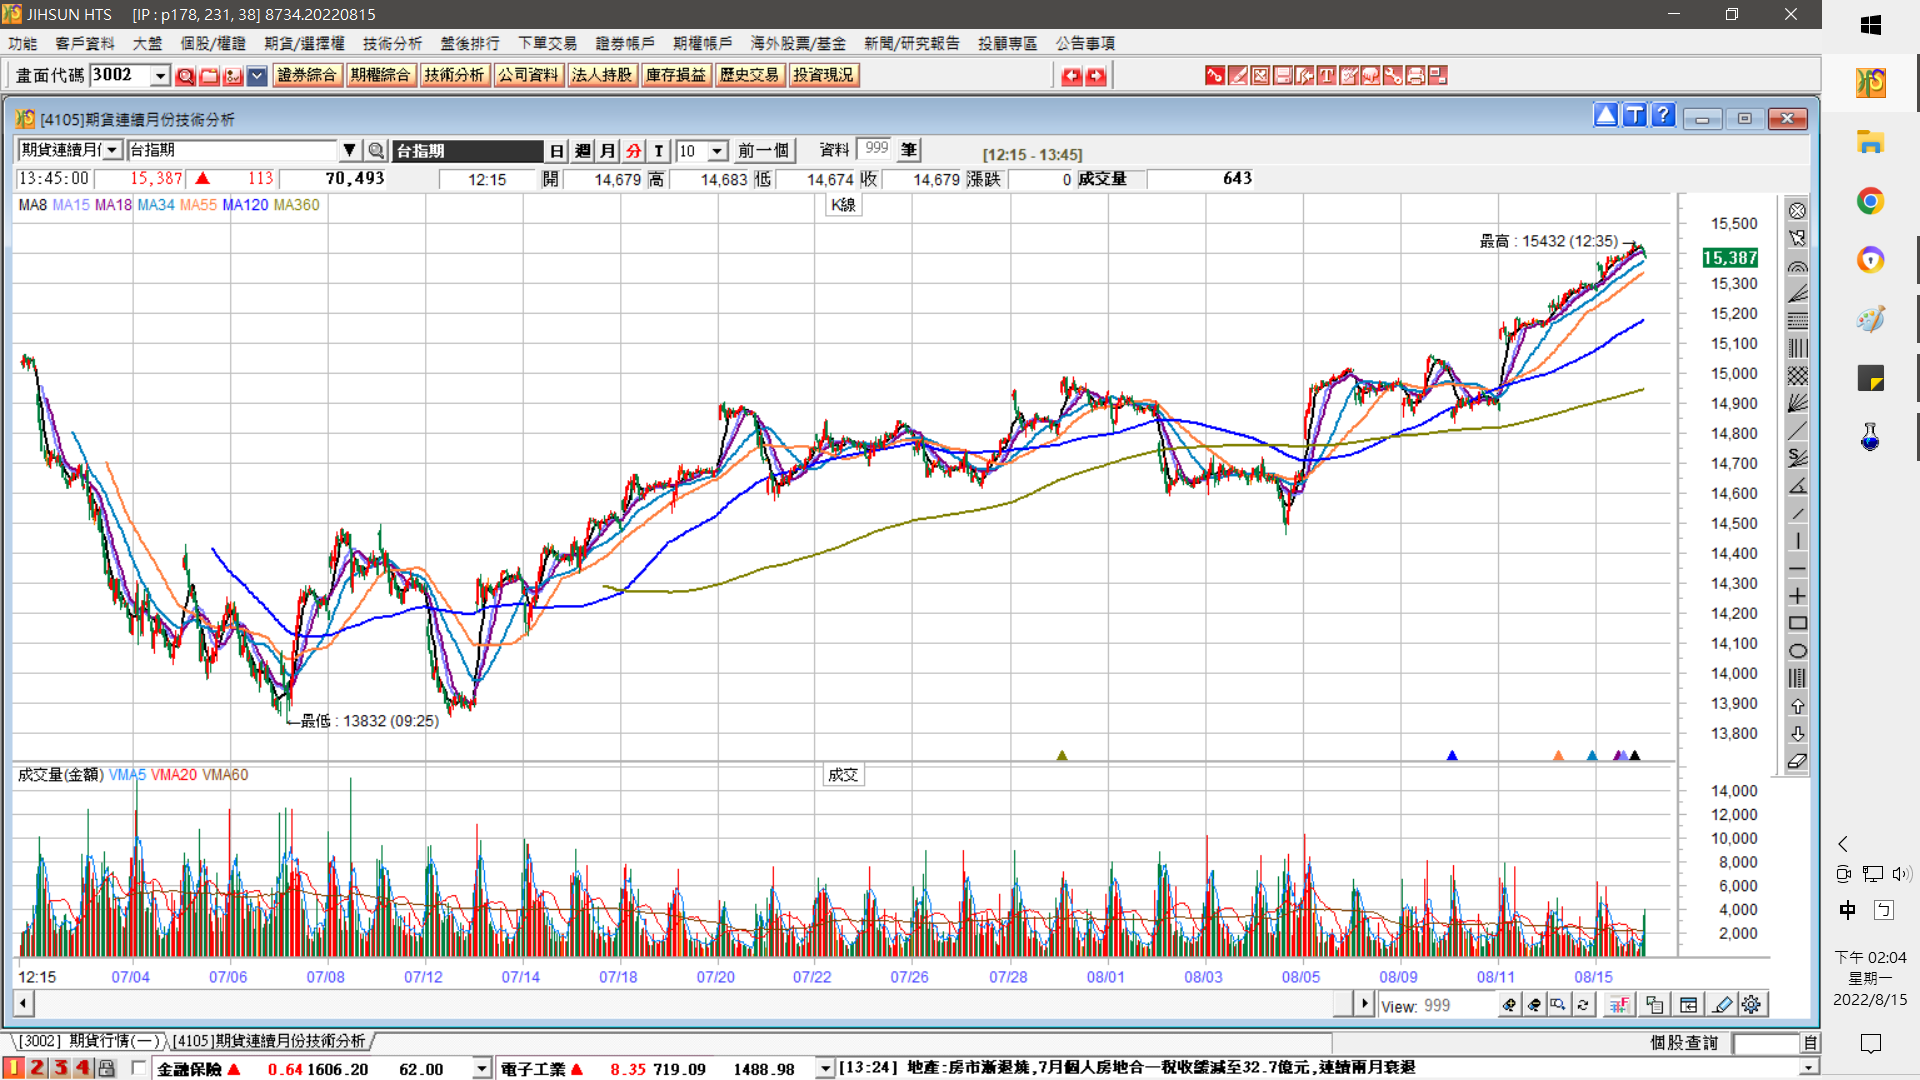
Task: Click the zoom-in chart icon
Action: click(1509, 1005)
